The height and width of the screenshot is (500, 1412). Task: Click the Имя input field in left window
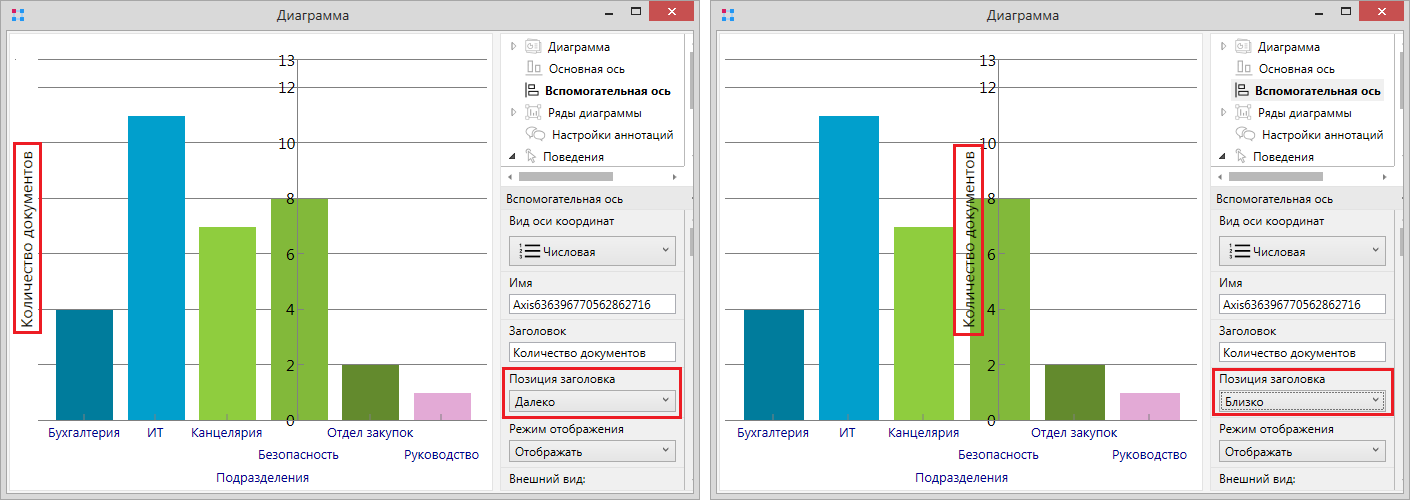tap(592, 304)
